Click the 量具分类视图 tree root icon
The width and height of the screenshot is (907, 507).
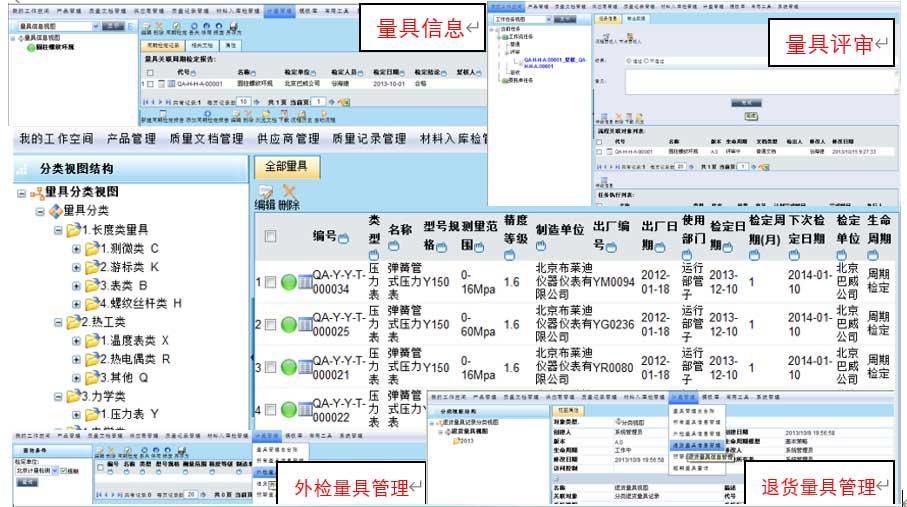tap(37, 193)
